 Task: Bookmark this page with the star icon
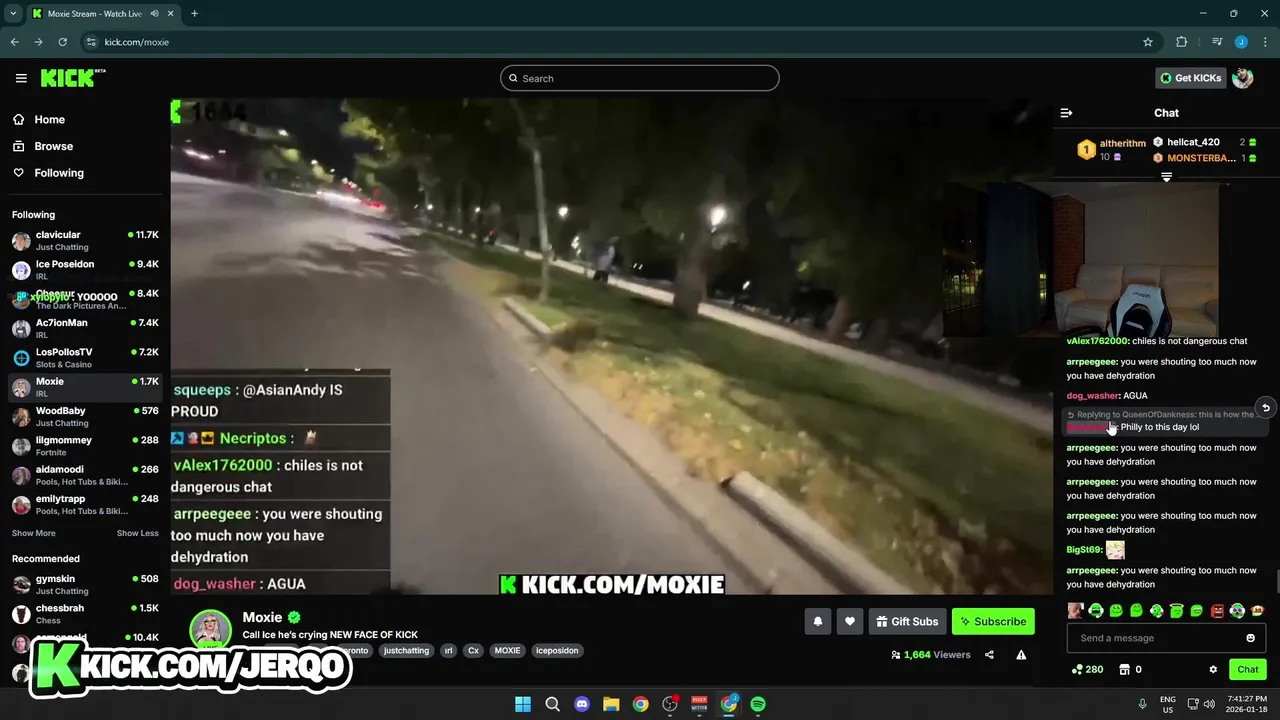click(x=1148, y=42)
